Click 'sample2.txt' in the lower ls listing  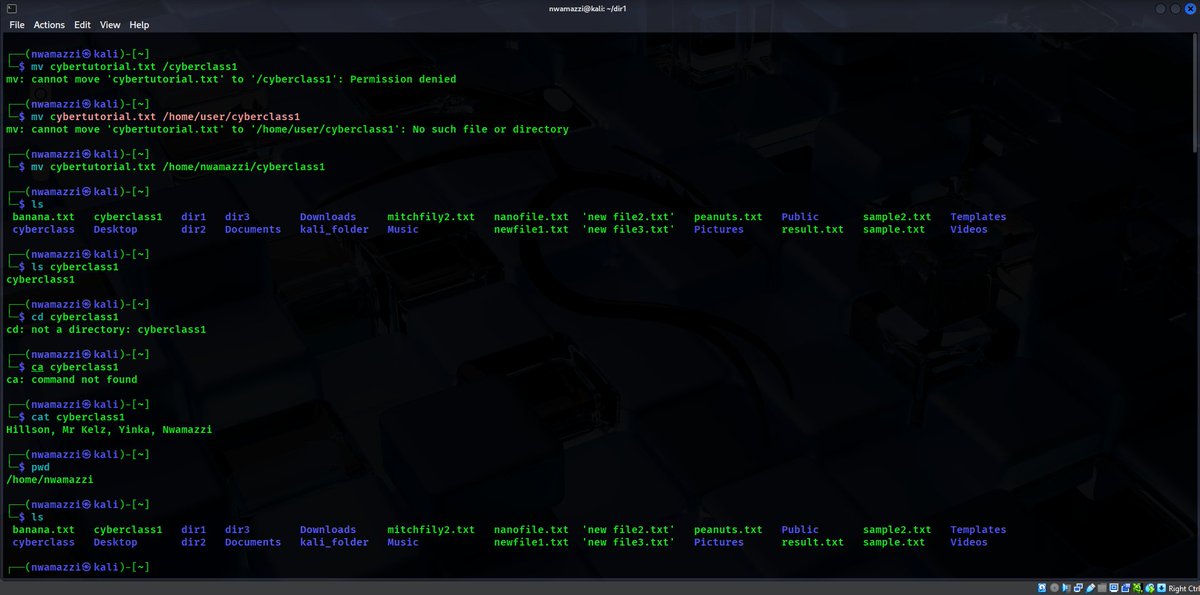[897, 530]
